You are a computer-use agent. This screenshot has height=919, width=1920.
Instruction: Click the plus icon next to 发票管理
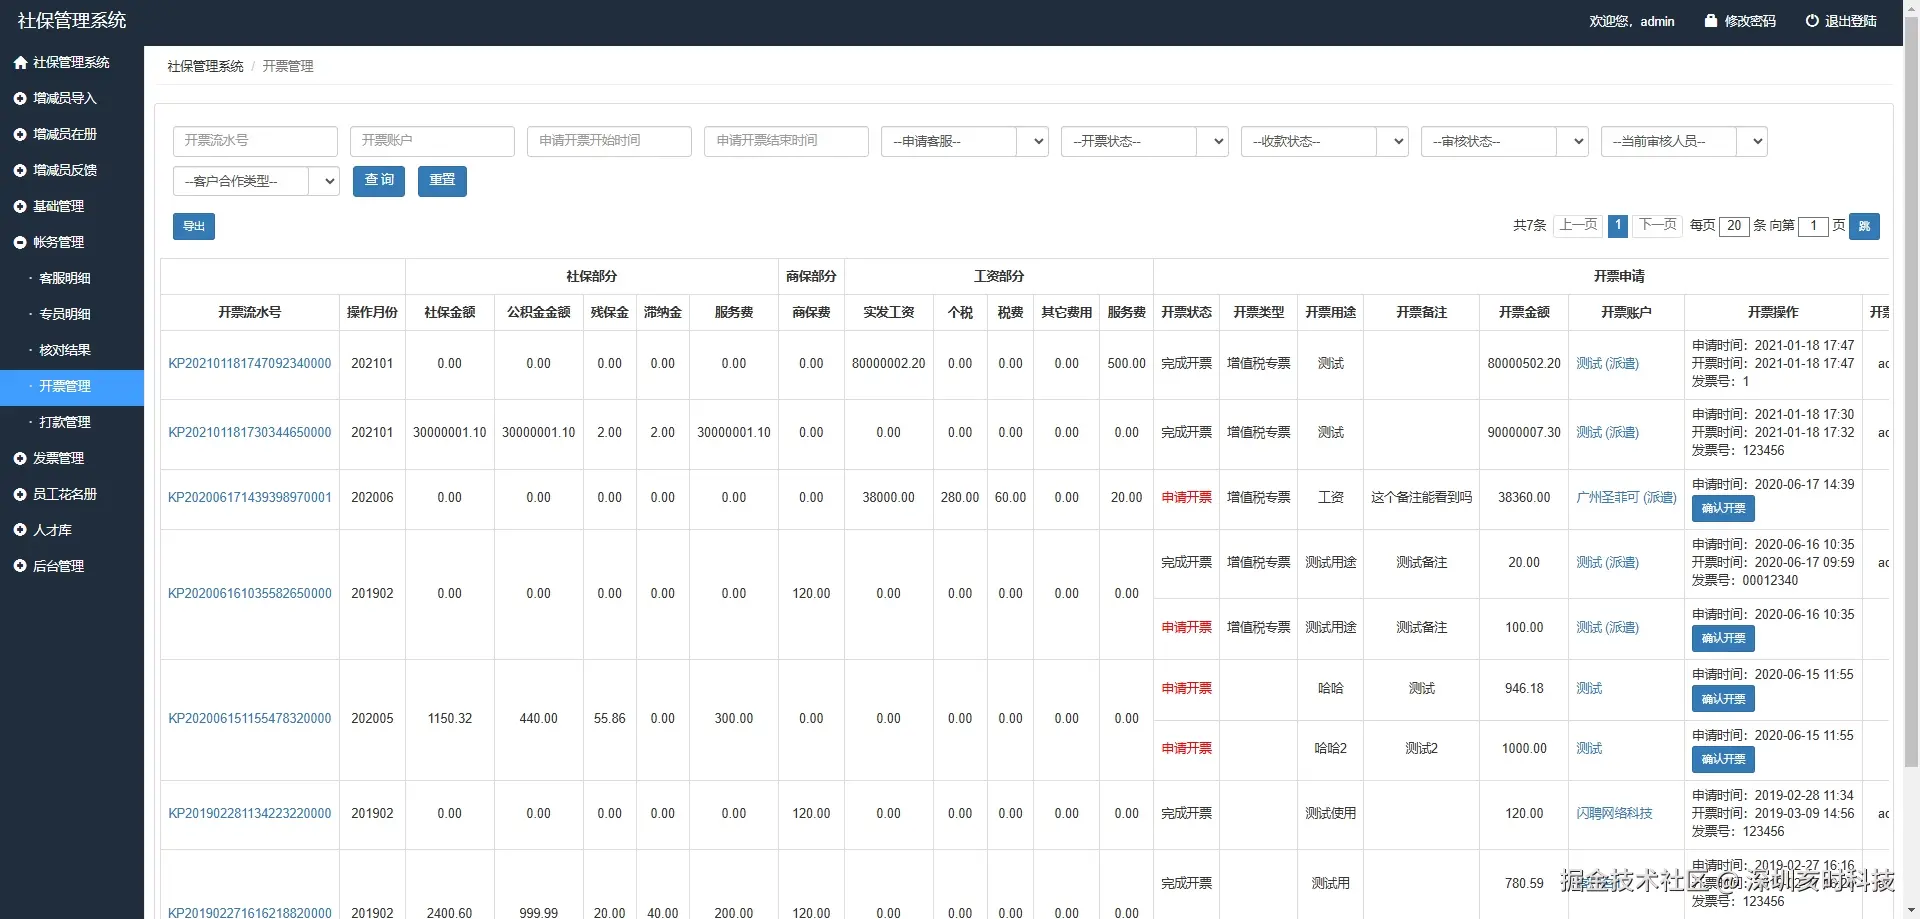pyautogui.click(x=20, y=459)
